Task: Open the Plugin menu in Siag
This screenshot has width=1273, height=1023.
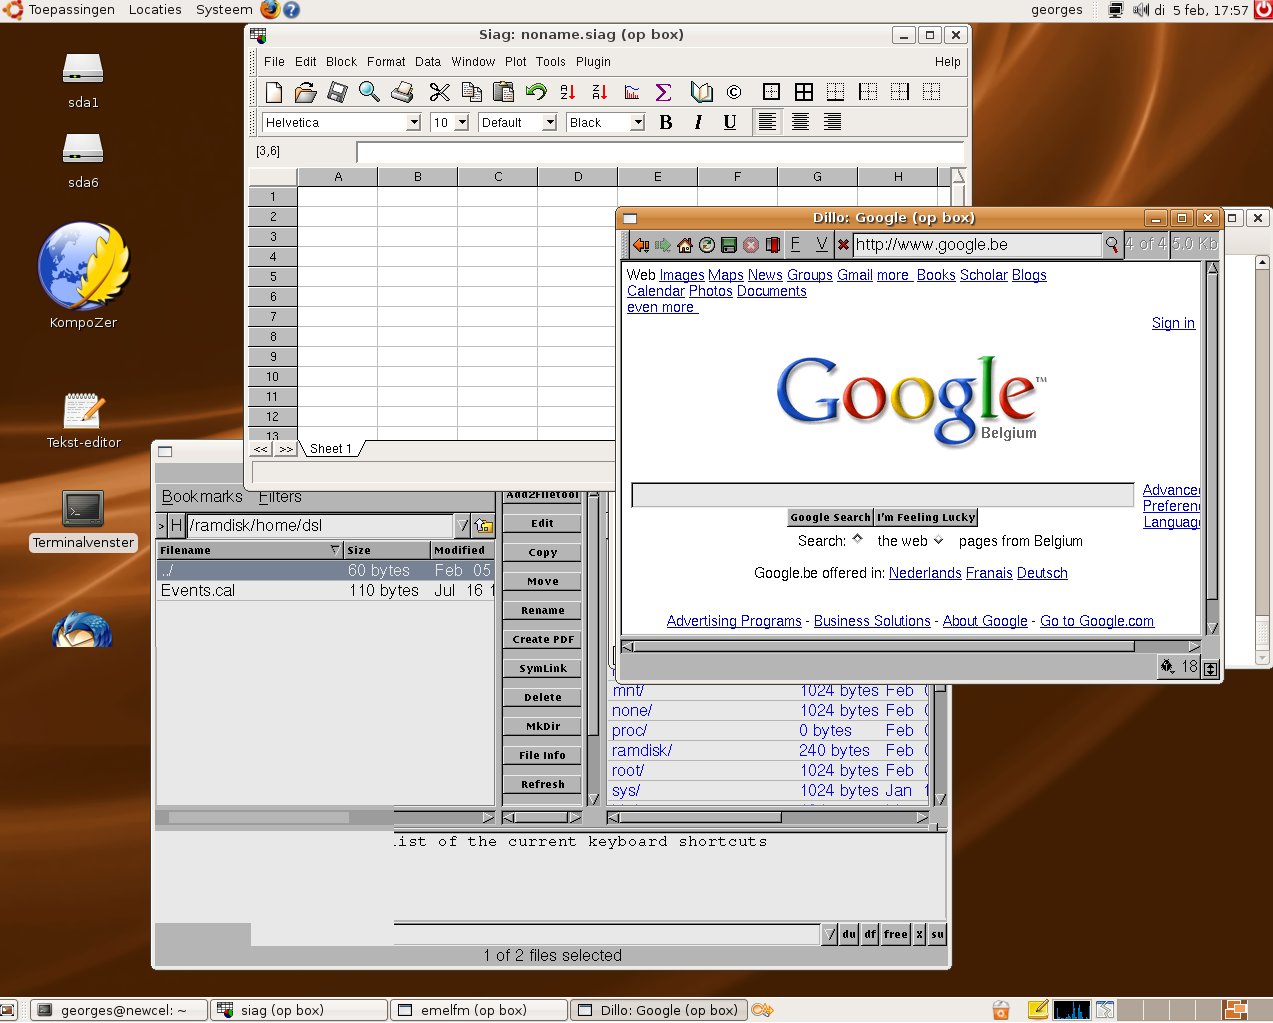Action: [x=593, y=62]
